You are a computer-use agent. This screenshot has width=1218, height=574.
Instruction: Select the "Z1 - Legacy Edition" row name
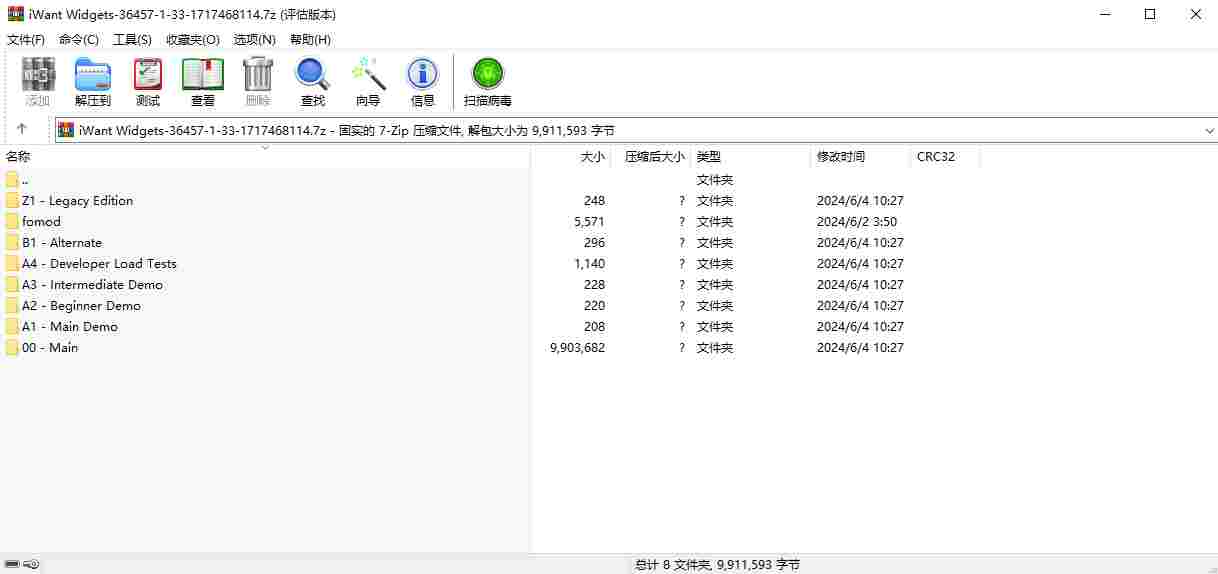pos(77,201)
